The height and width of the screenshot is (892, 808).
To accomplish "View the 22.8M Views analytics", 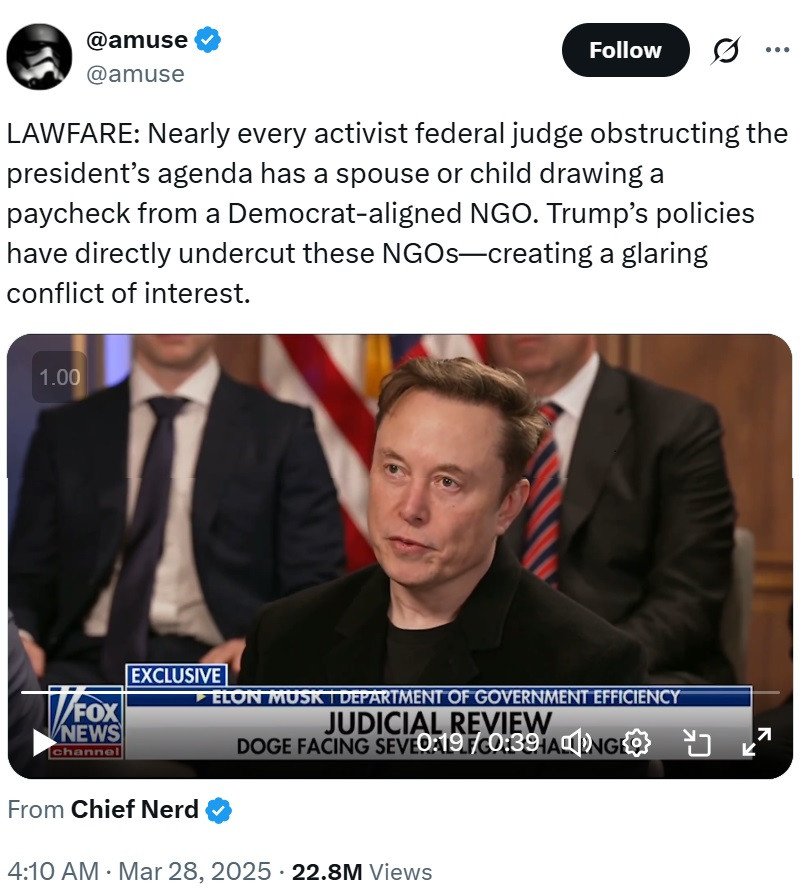I will [361, 871].
